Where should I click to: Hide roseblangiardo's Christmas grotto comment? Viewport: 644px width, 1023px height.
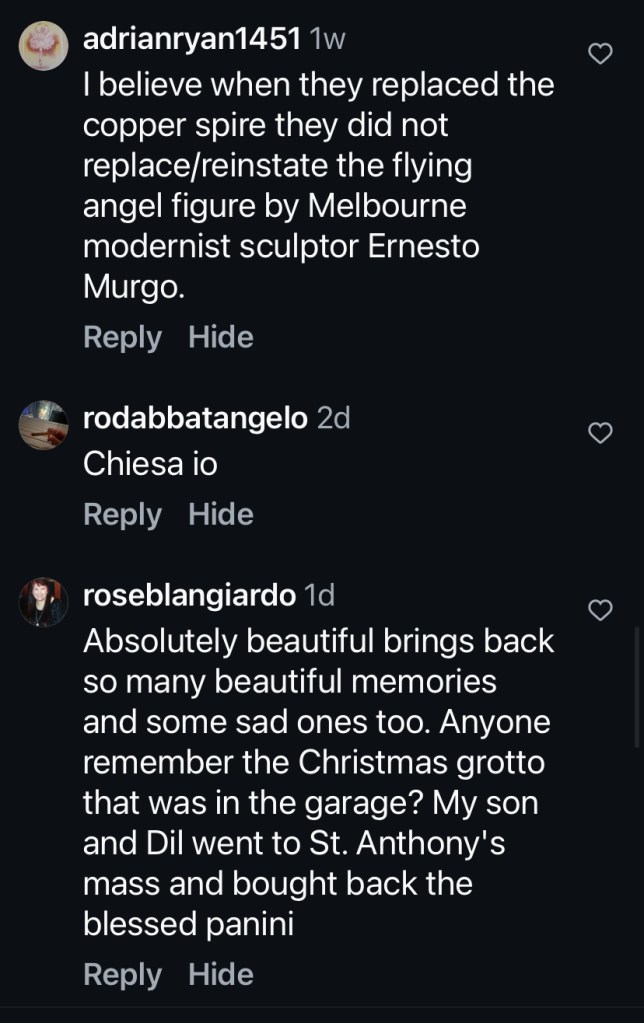click(x=221, y=974)
